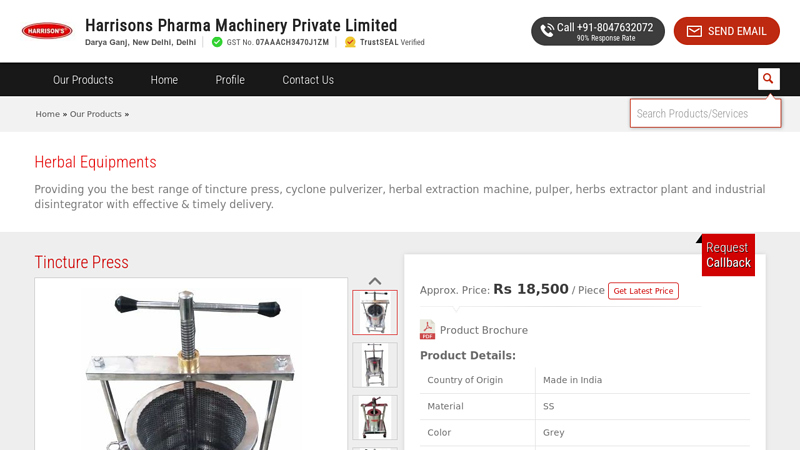Select the first tincture press thumbnail

coord(375,312)
